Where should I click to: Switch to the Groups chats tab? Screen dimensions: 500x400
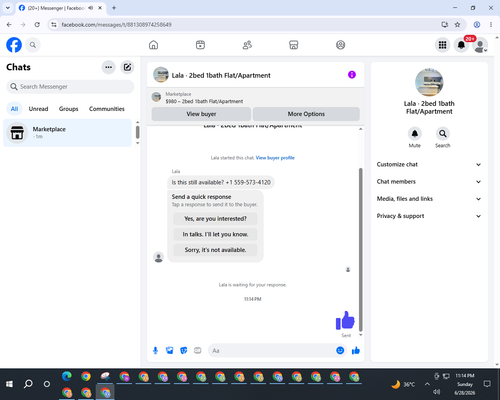68,109
